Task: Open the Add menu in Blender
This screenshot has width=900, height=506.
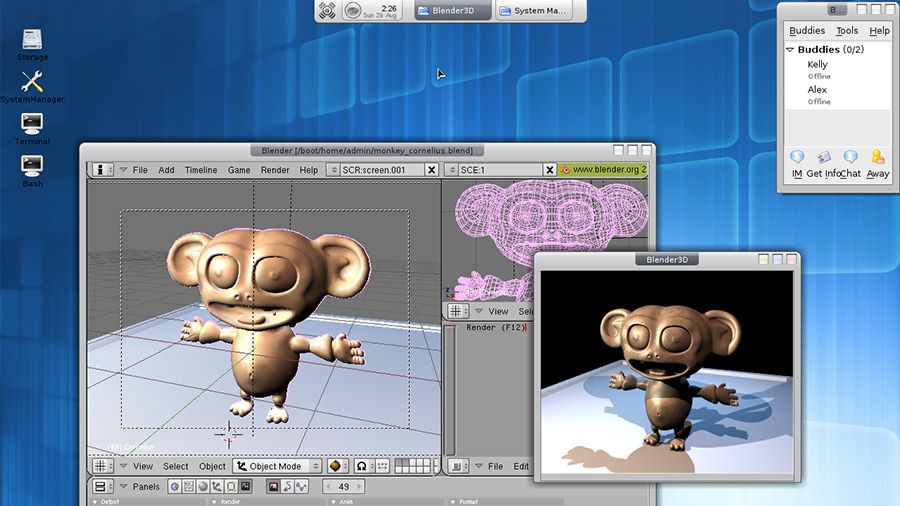Action: (x=166, y=170)
